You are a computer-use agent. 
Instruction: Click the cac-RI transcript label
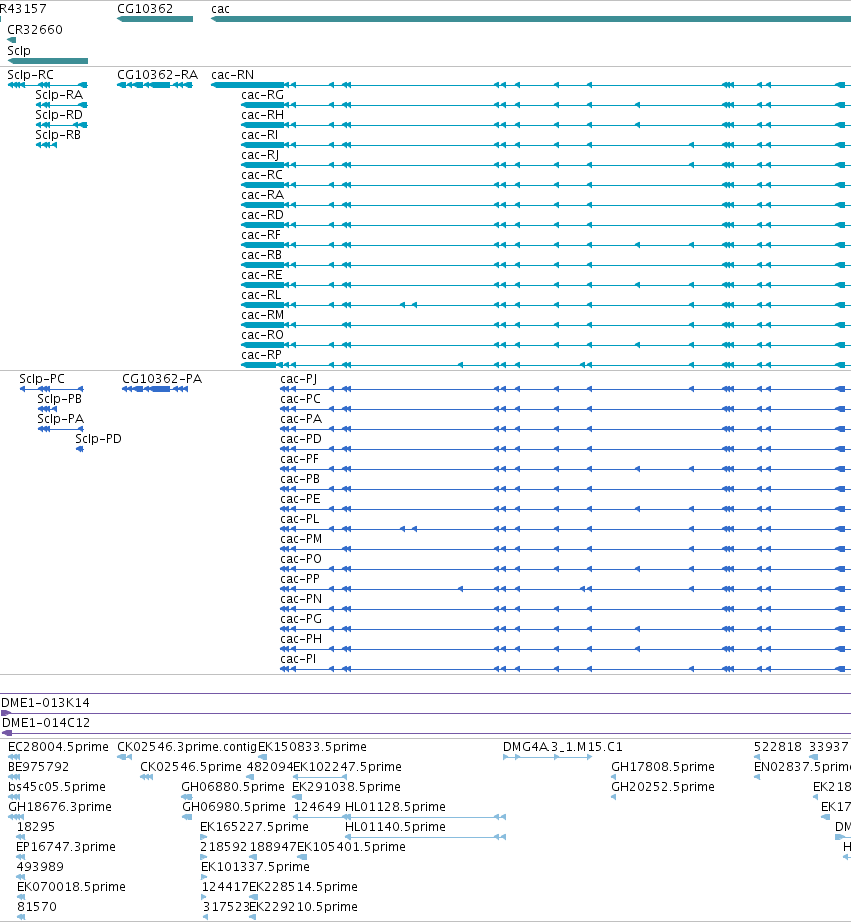click(x=259, y=135)
